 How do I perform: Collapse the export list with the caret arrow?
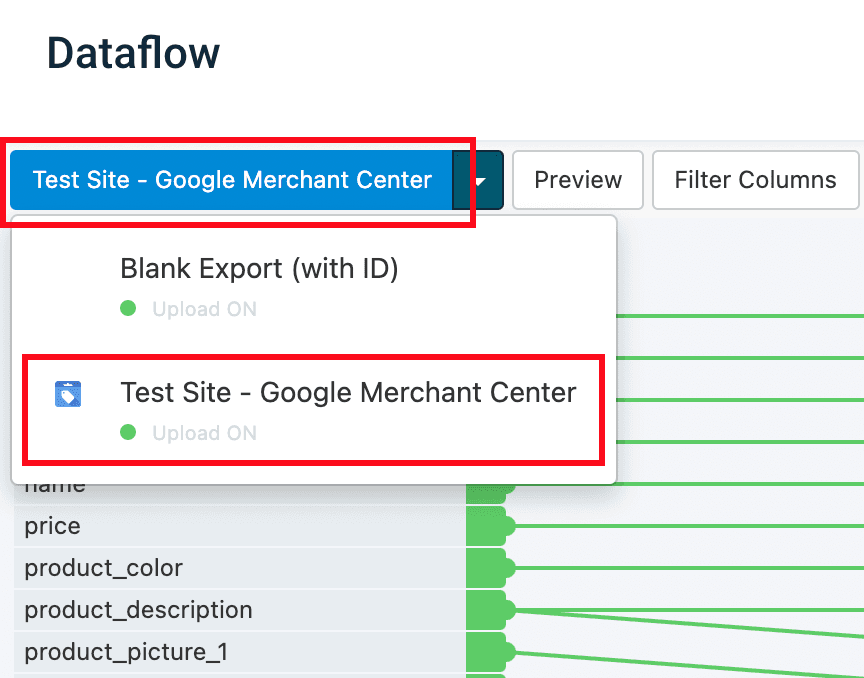(479, 181)
